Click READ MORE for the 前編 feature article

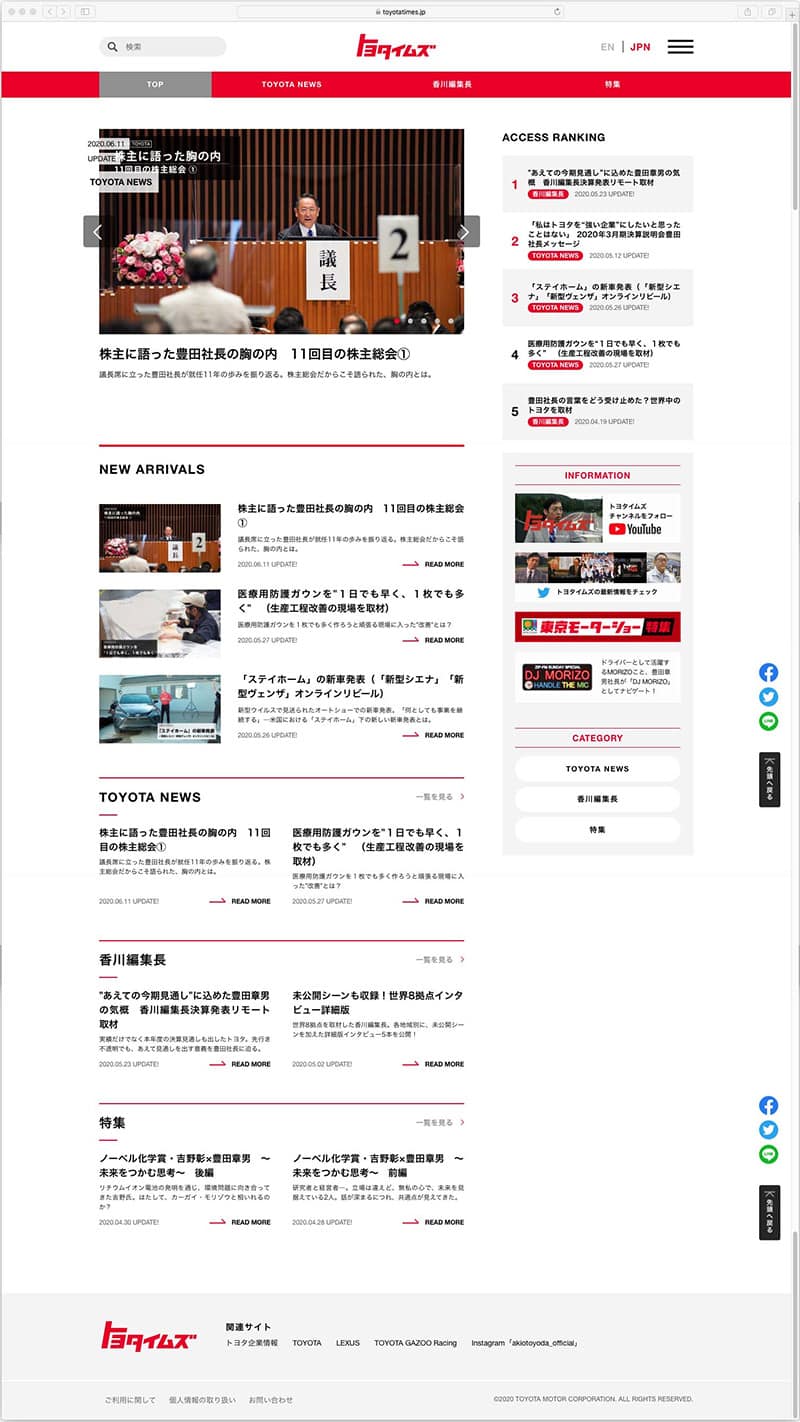click(x=433, y=1222)
